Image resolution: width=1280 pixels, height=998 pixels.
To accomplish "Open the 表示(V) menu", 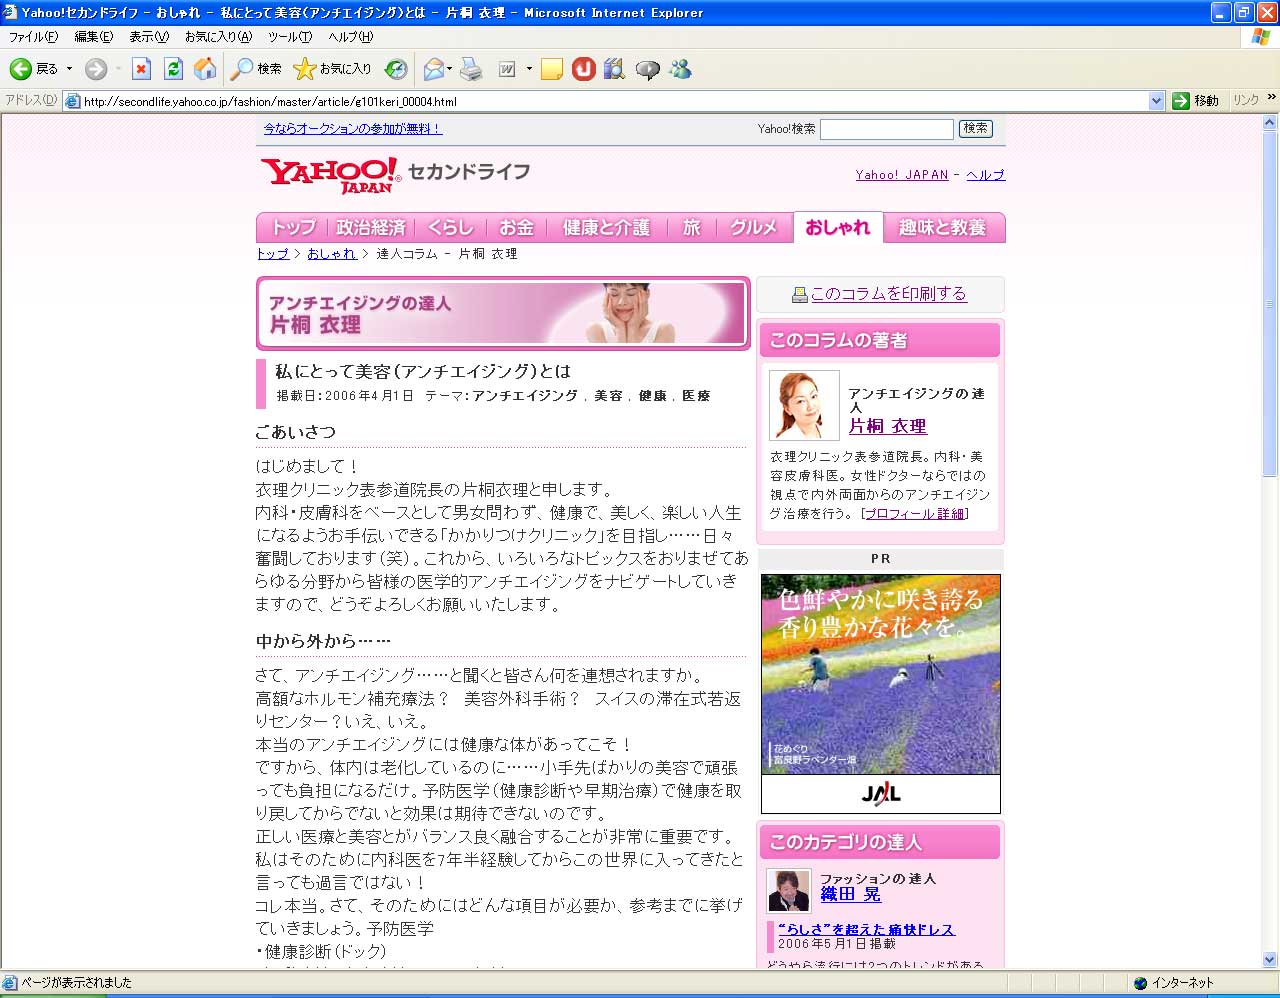I will [x=149, y=37].
